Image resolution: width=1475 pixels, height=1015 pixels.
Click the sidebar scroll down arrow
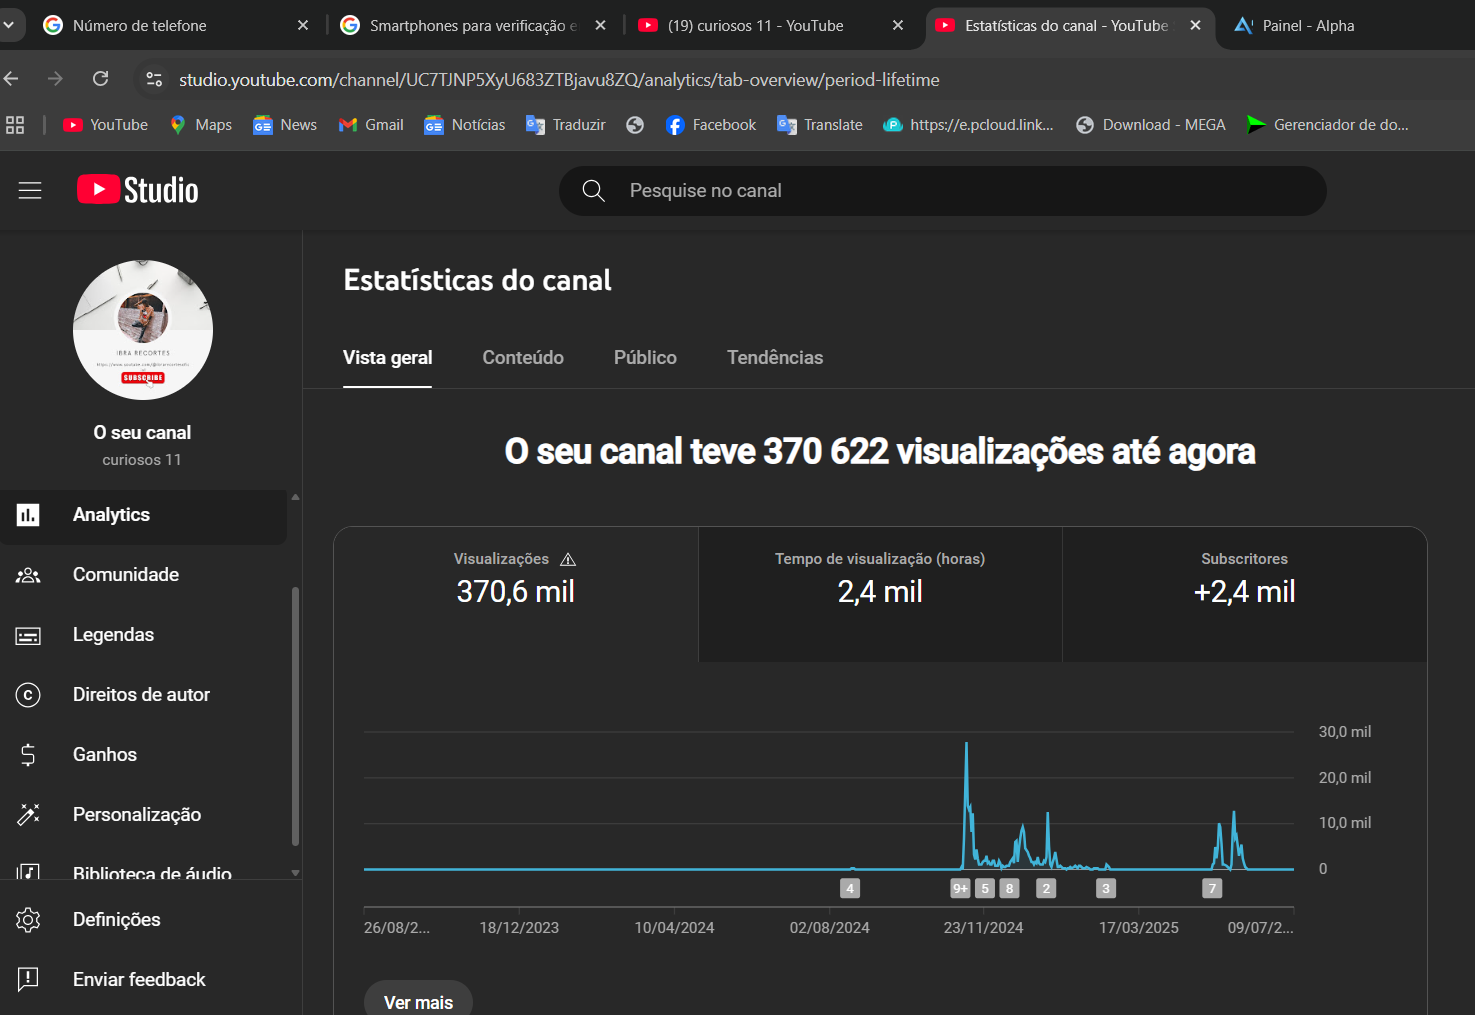pos(295,873)
